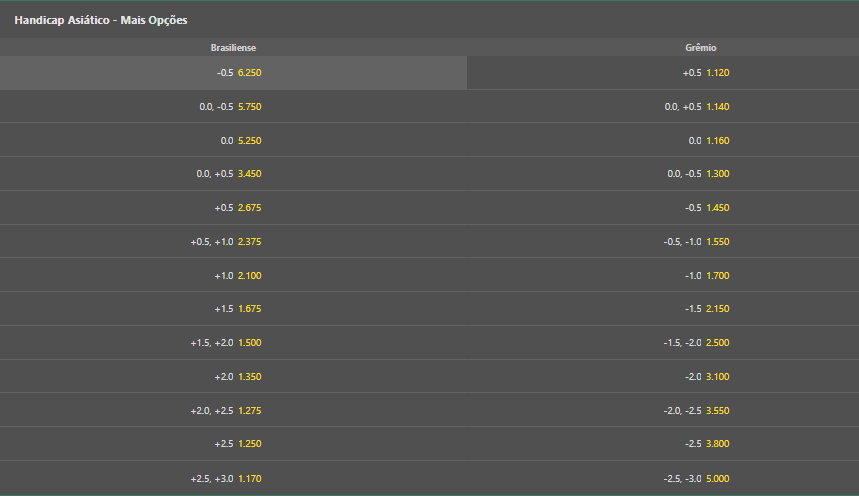
Task: Choose Brasiliense 0.0 handicap at 5.250
Action: pyautogui.click(x=233, y=140)
